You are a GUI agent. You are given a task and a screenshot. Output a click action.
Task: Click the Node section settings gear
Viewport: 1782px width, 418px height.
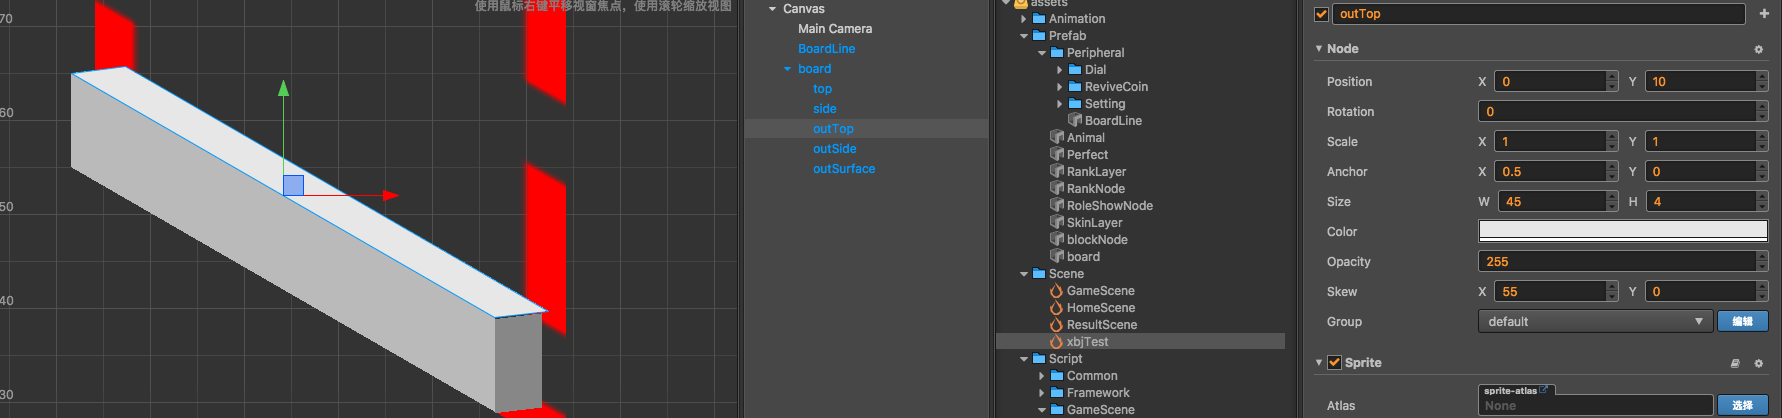pyautogui.click(x=1759, y=49)
